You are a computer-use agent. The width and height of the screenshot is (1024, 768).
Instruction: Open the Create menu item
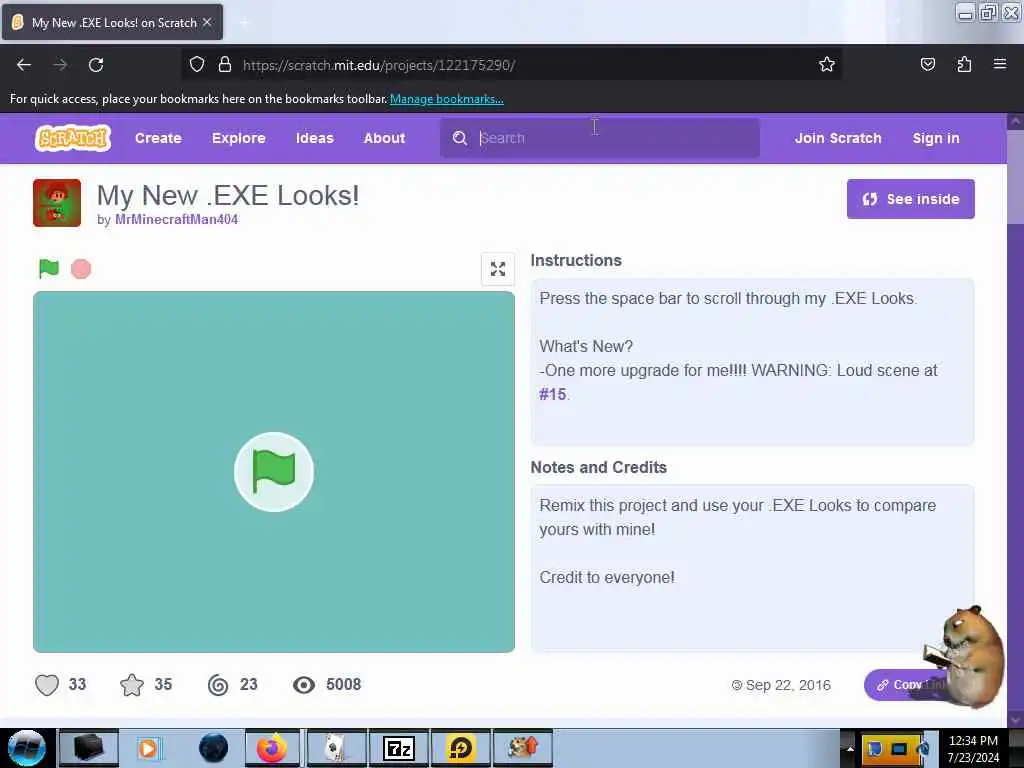[x=158, y=138]
